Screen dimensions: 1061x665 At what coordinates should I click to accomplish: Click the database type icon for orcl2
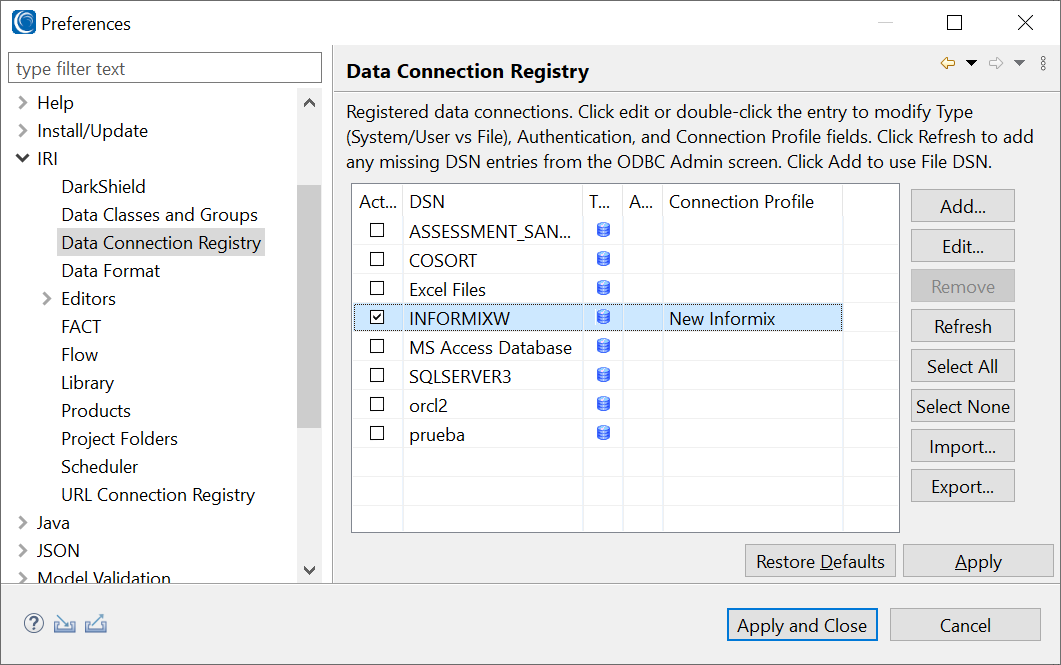pyautogui.click(x=604, y=405)
